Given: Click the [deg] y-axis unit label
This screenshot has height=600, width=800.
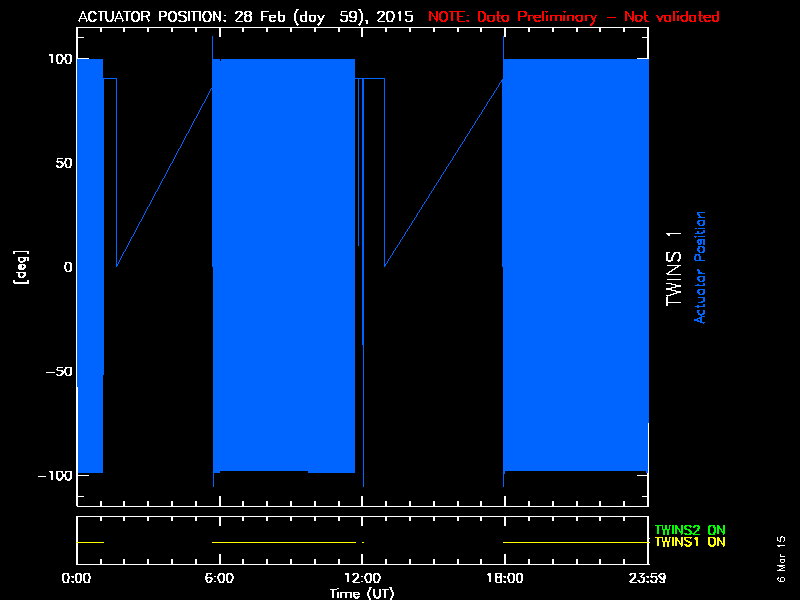Looking at the screenshot, I should click(x=19, y=267).
